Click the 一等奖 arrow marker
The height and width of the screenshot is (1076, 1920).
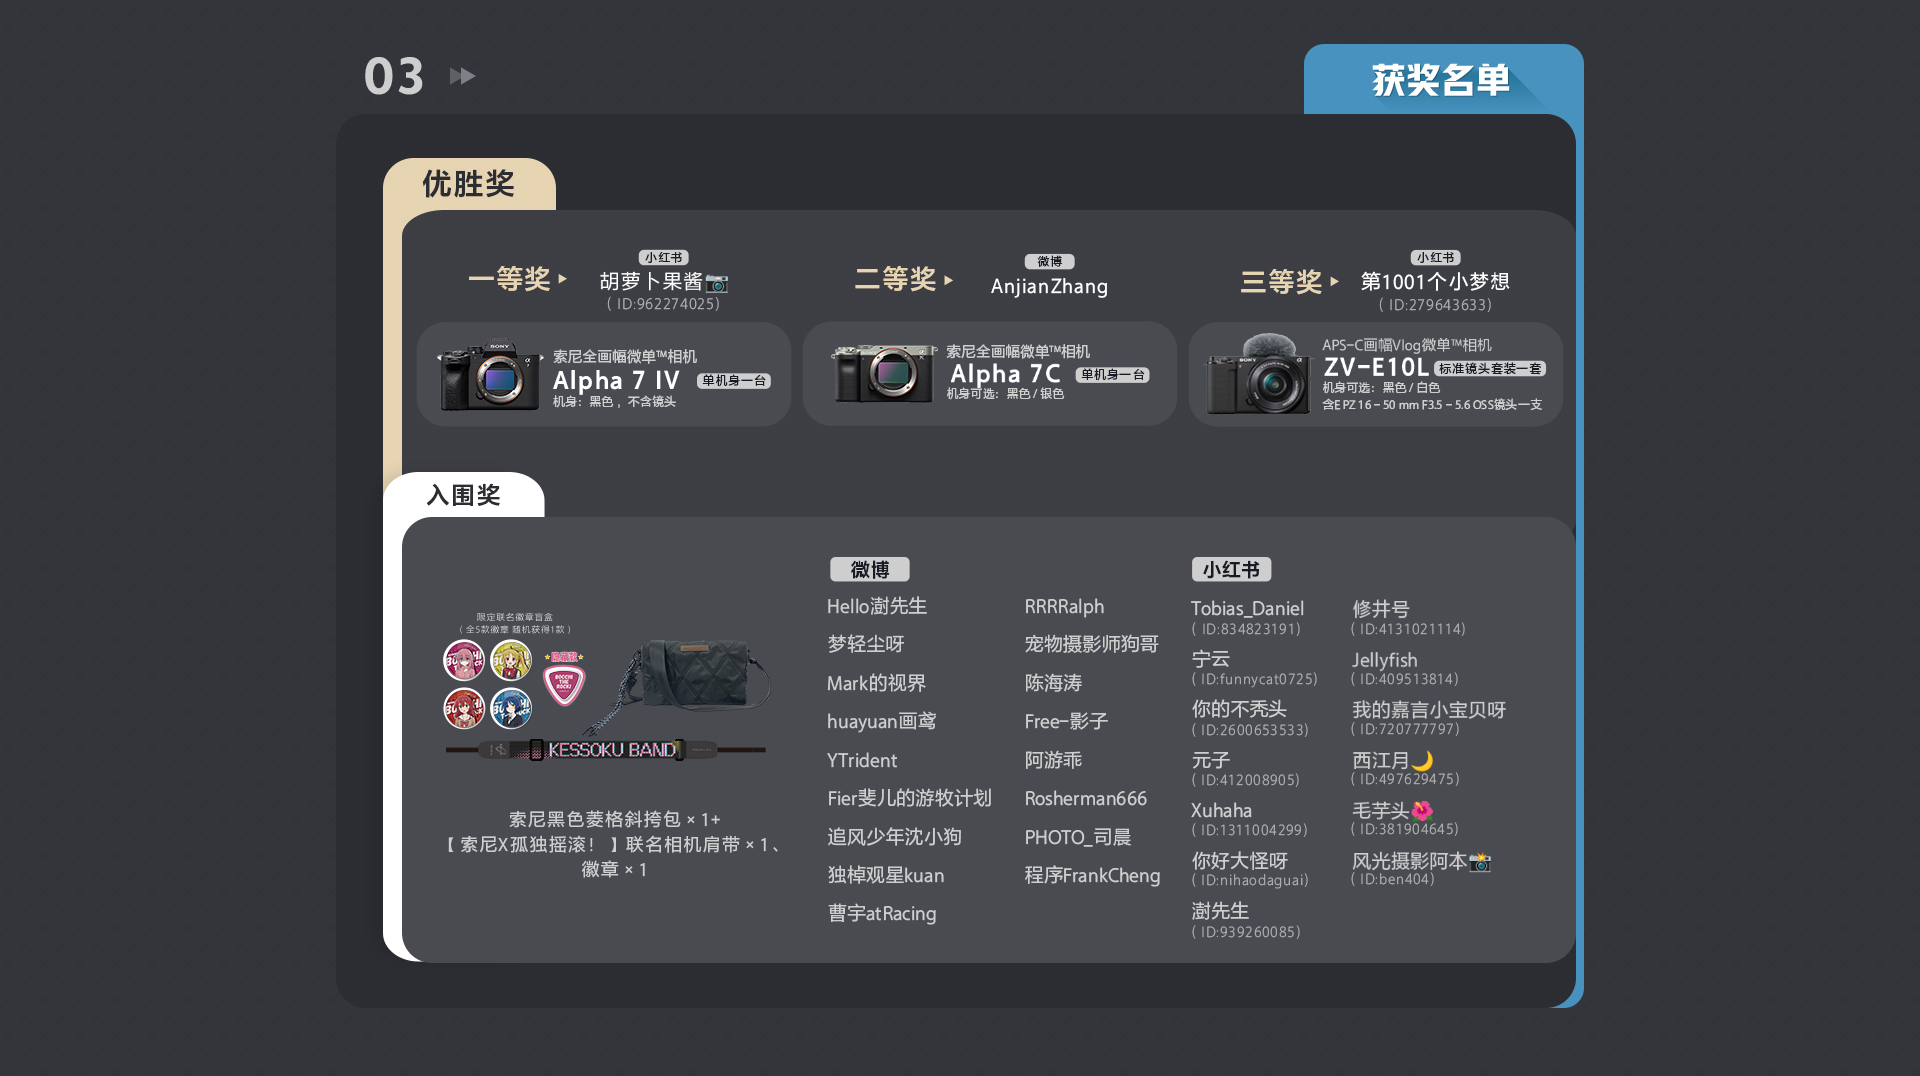(x=563, y=279)
